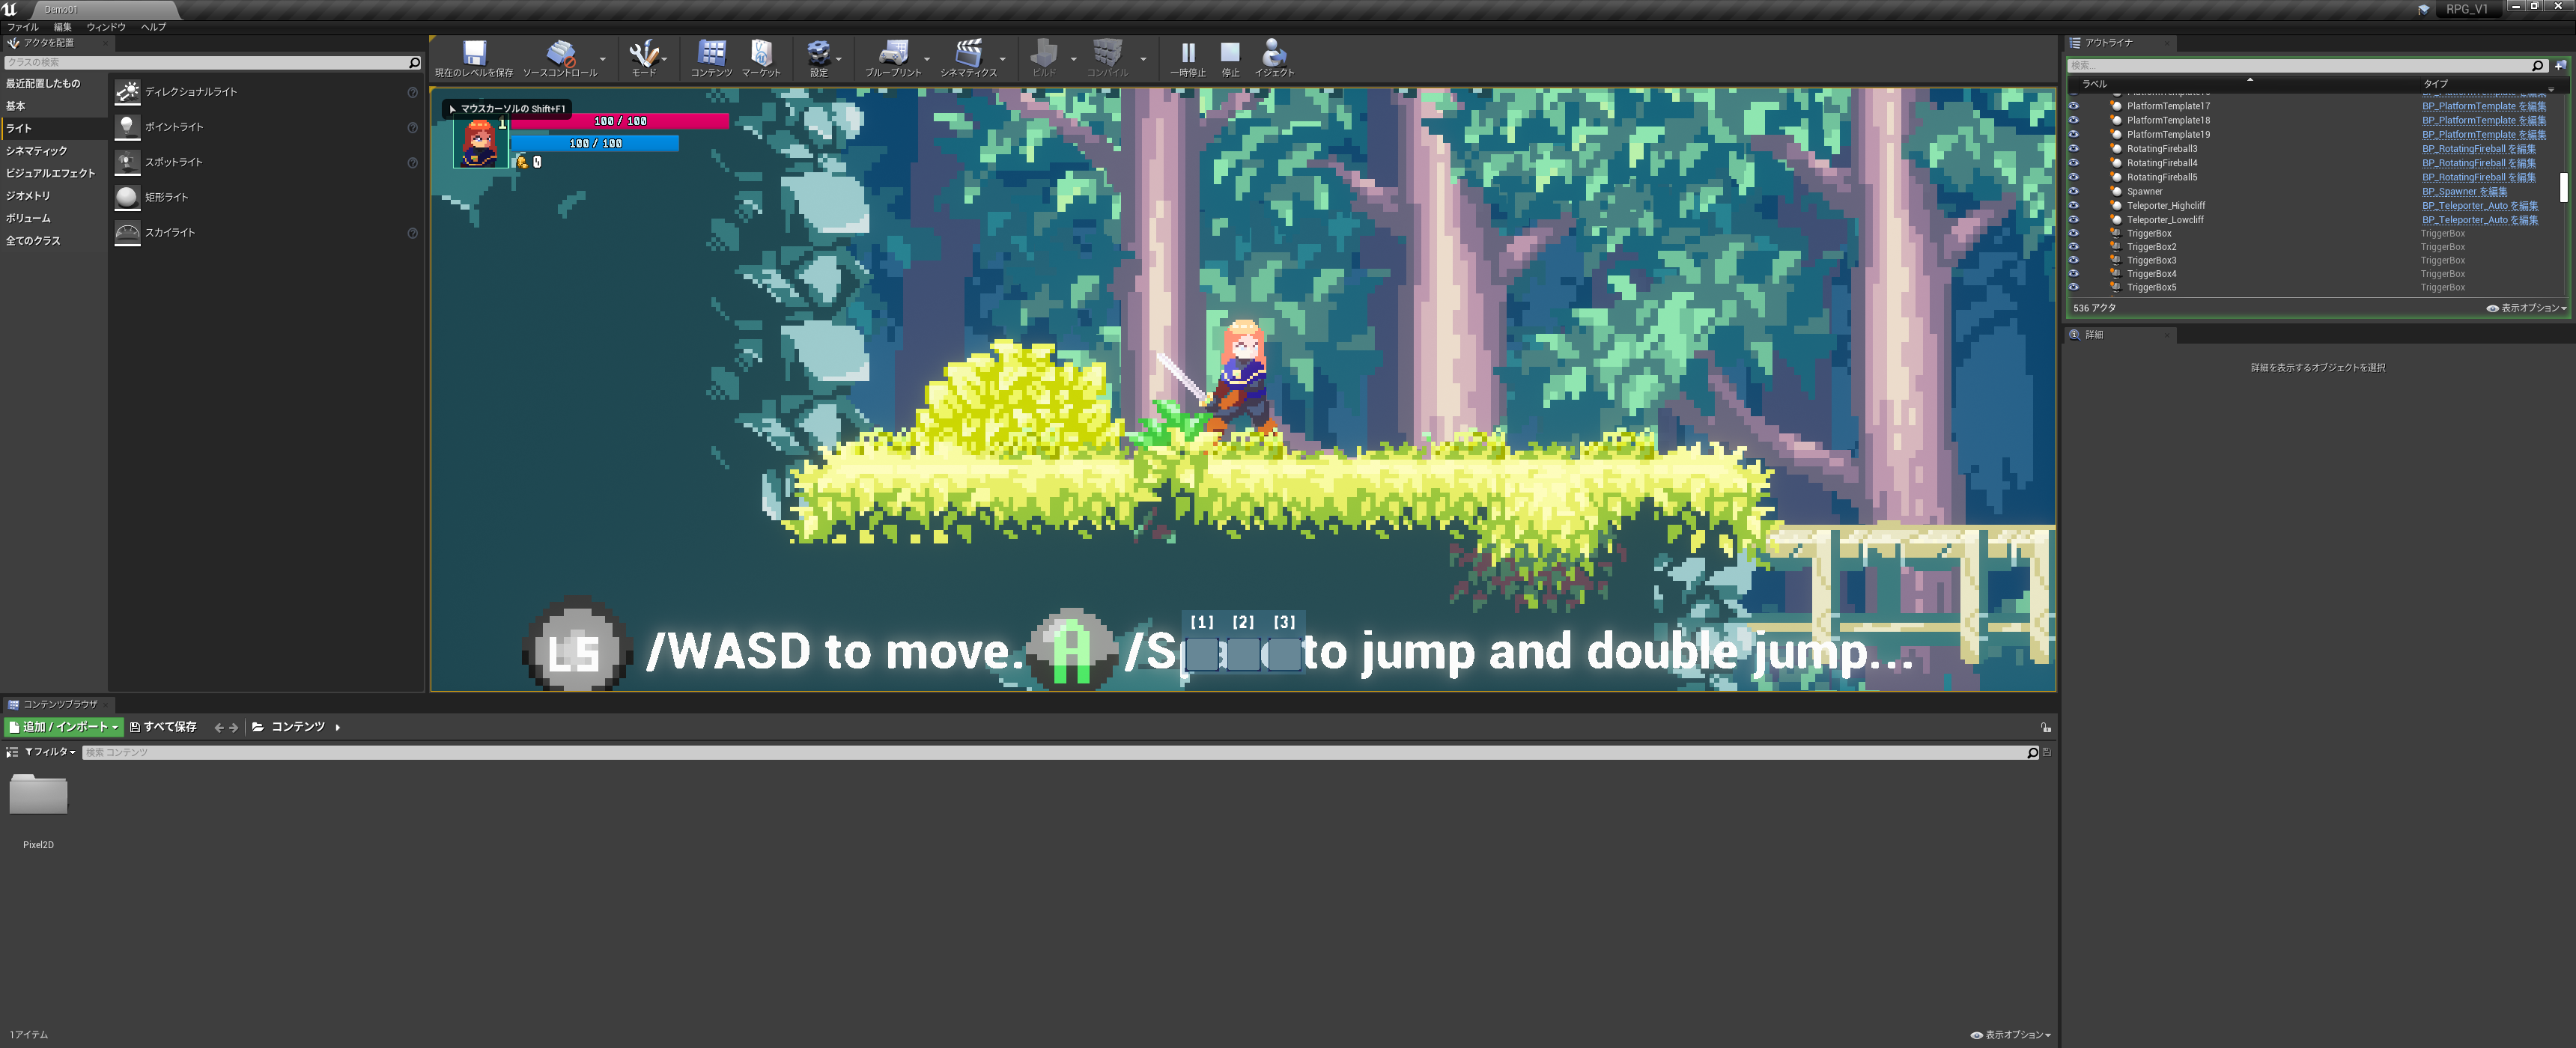
Task: Click the Eject toolbar icon
Action: click(x=1274, y=54)
